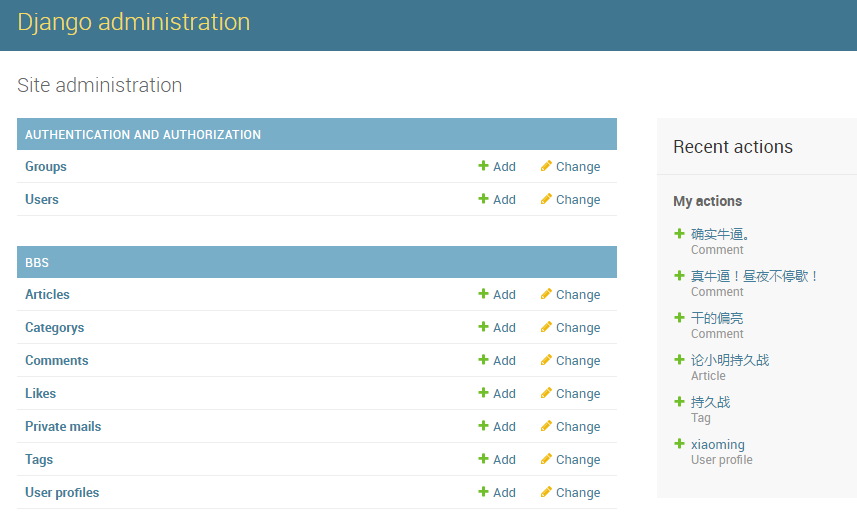Viewport: 857px width, 528px height.
Task: Click Add link for Likes
Action: pyautogui.click(x=504, y=394)
